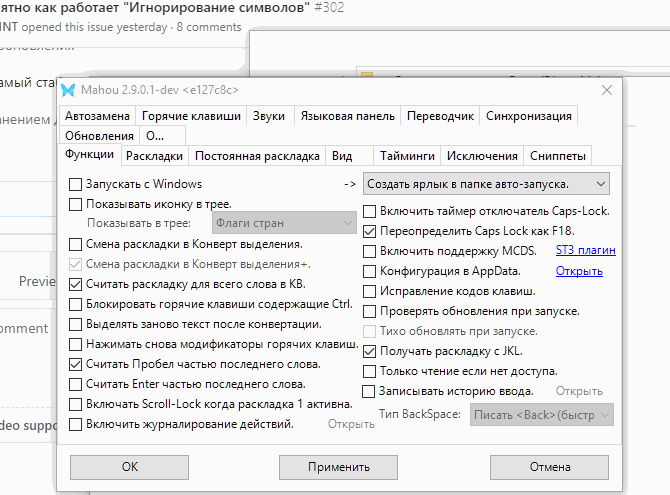Open the Звуки tab
This screenshot has width=670, height=495.
coord(268,116)
